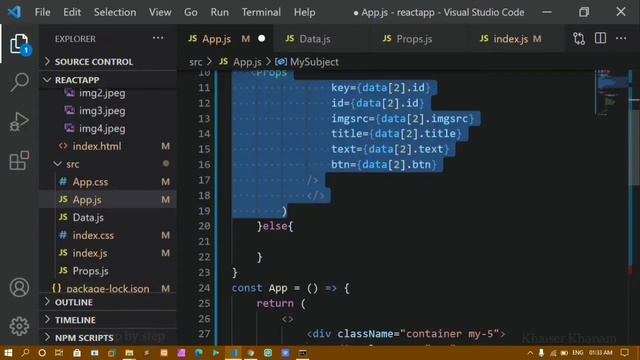Open the File menu
Viewport: 640px width, 360px height.
coord(42,12)
